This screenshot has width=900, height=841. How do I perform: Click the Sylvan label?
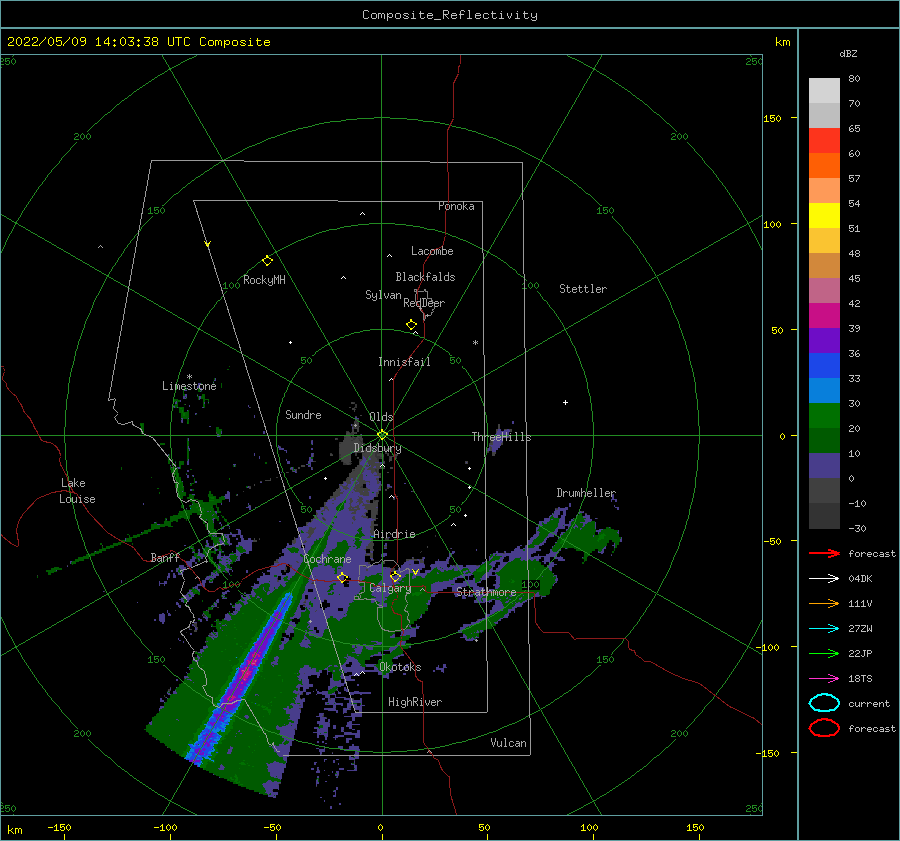click(x=383, y=295)
